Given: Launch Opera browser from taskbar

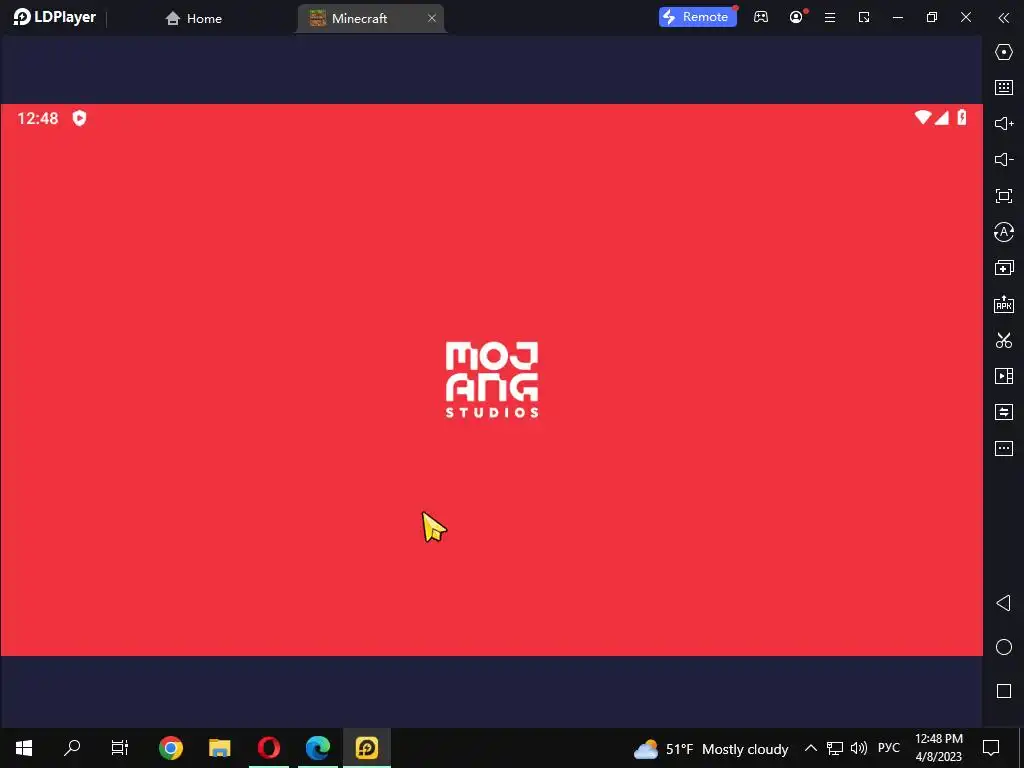Looking at the screenshot, I should 268,748.
